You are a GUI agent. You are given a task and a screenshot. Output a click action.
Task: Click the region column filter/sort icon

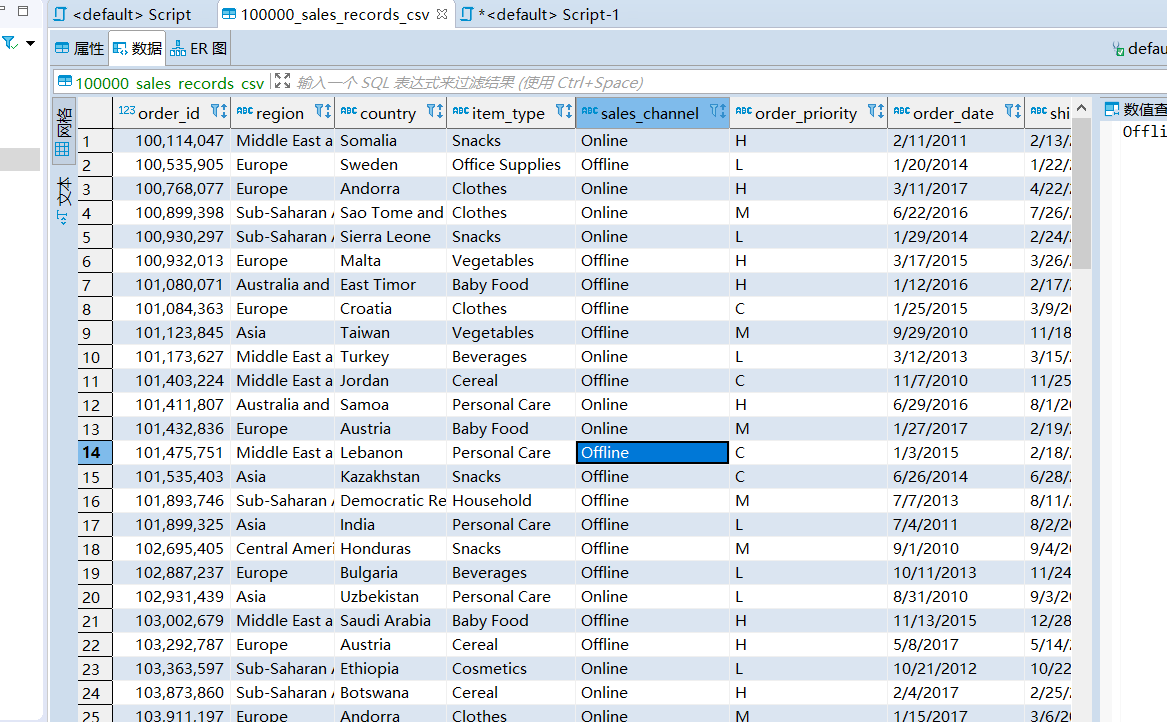pyautogui.click(x=322, y=112)
